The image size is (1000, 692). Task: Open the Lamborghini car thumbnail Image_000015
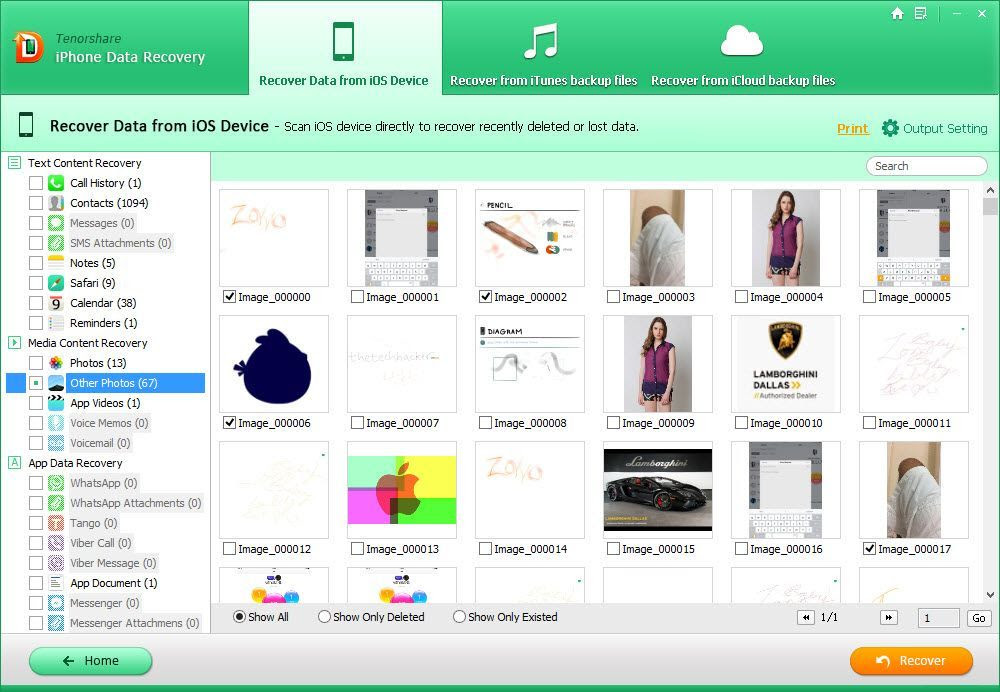[x=658, y=490]
